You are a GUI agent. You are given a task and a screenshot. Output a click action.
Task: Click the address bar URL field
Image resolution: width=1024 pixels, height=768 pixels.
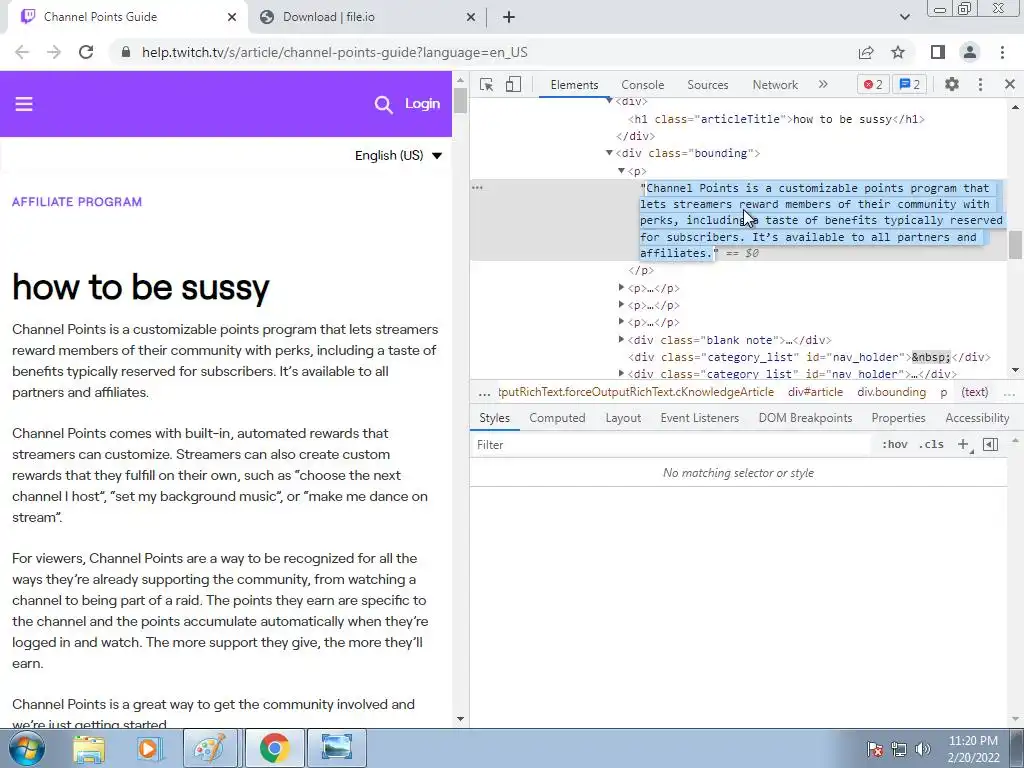[x=483, y=52]
